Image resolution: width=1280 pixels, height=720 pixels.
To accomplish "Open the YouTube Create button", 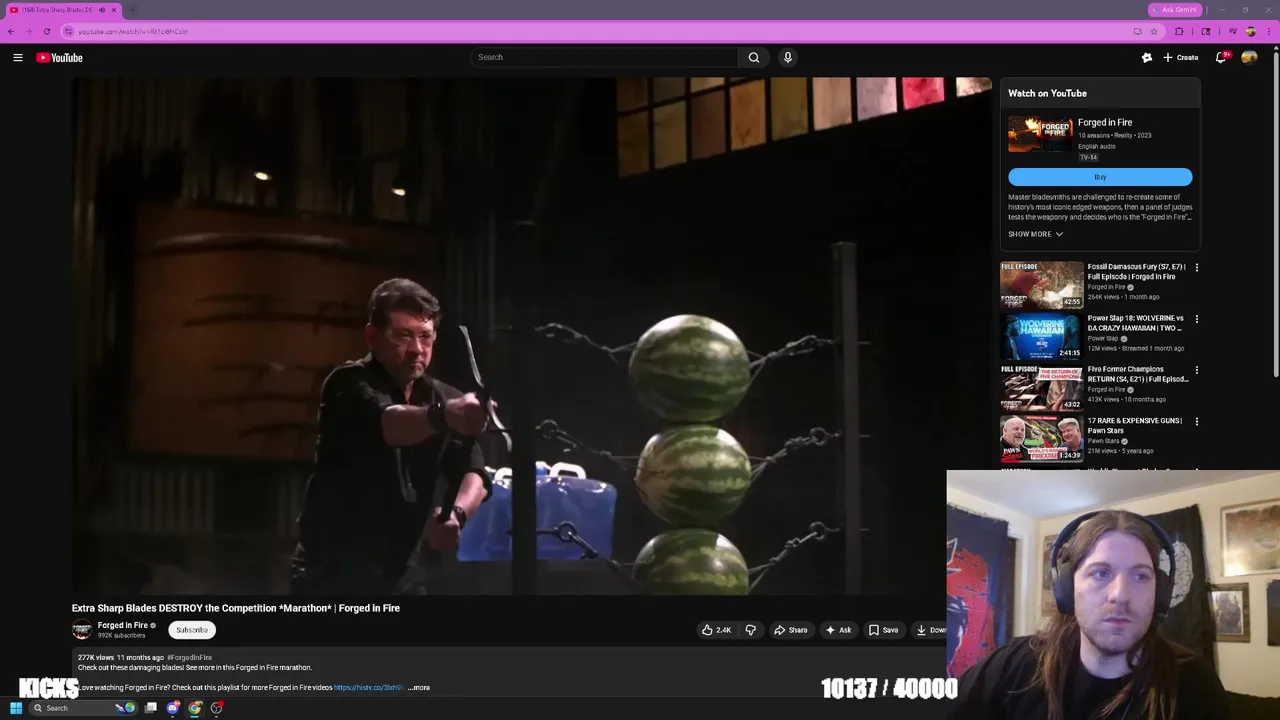I will pos(1181,58).
